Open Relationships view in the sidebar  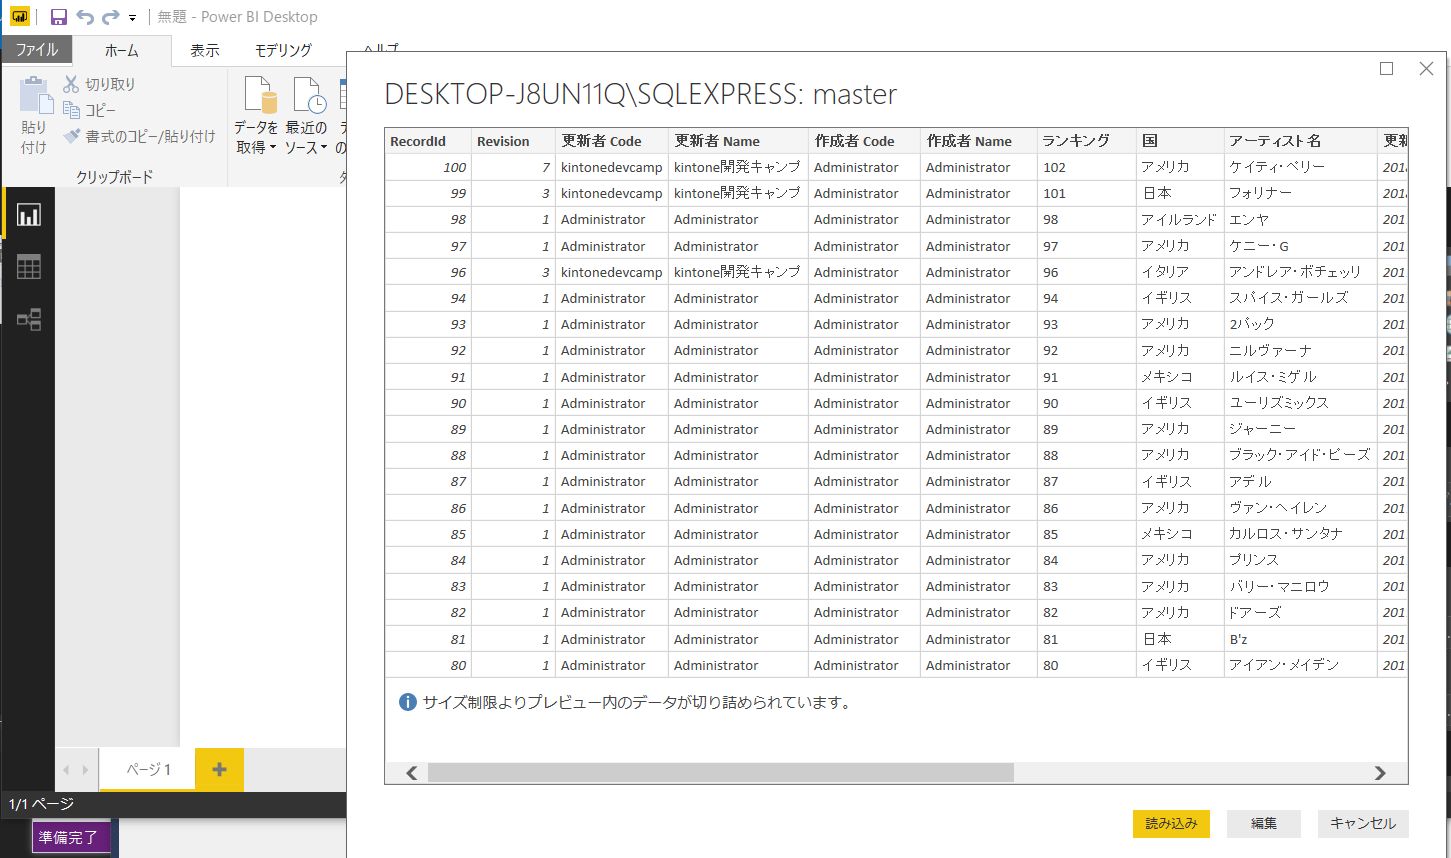(x=28, y=319)
